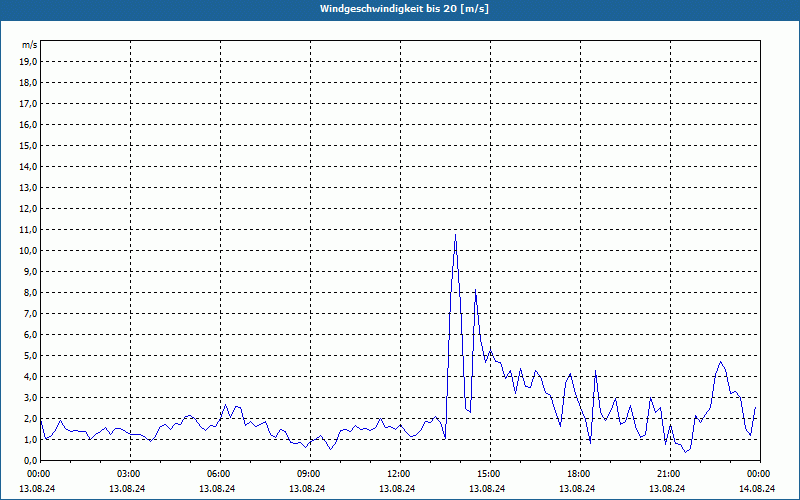The width and height of the screenshot is (800, 500).
Task: Click the 06:00 time label
Action: click(x=218, y=474)
